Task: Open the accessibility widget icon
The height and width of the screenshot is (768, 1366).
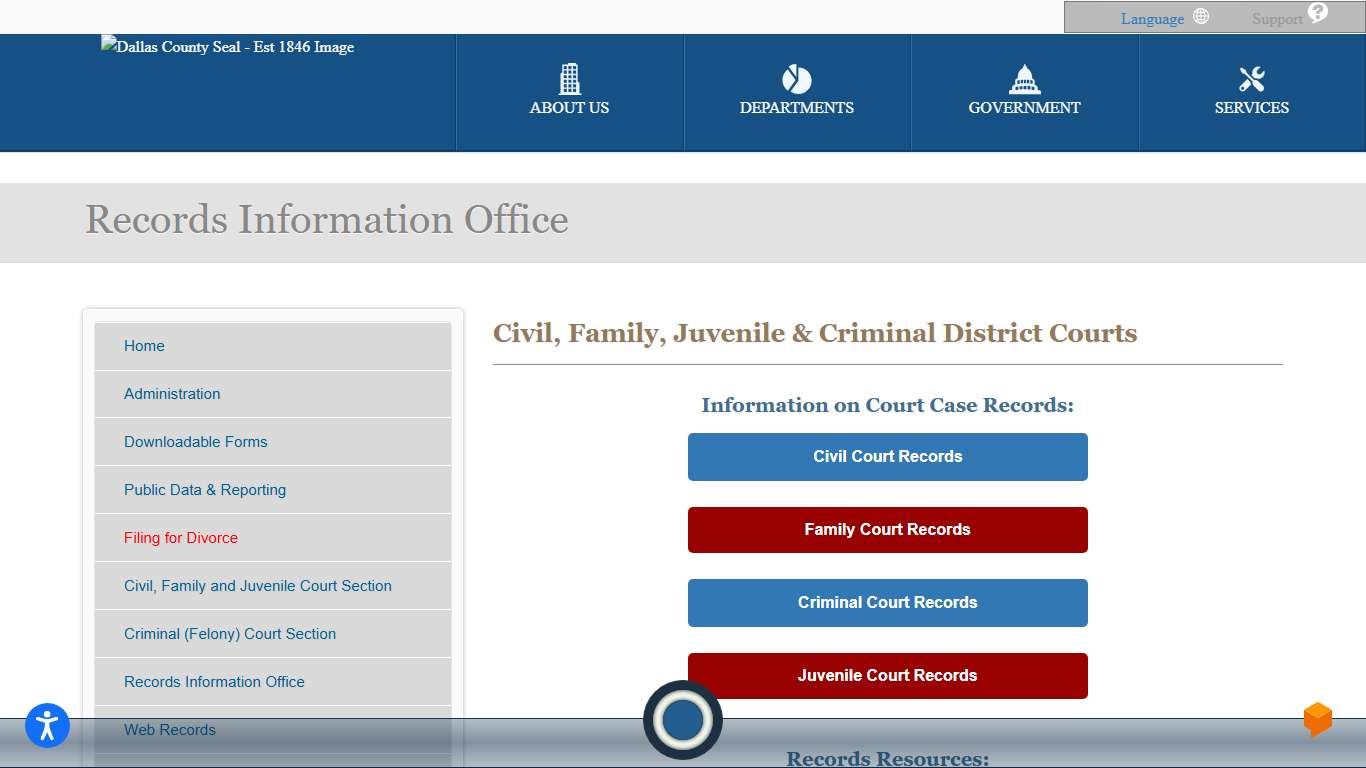Action: click(x=47, y=726)
